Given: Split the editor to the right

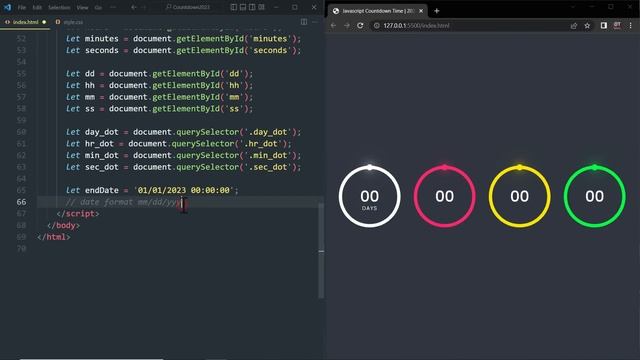Looking at the screenshot, I should [304, 22].
